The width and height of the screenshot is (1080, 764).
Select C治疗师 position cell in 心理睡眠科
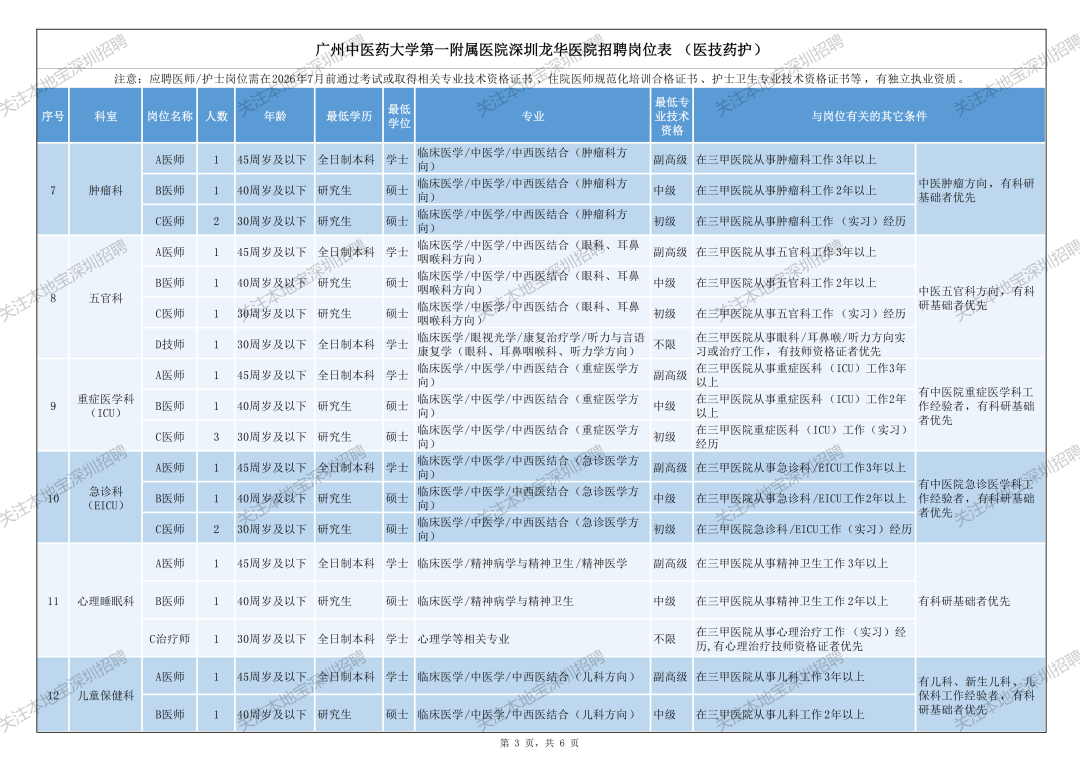coord(169,639)
